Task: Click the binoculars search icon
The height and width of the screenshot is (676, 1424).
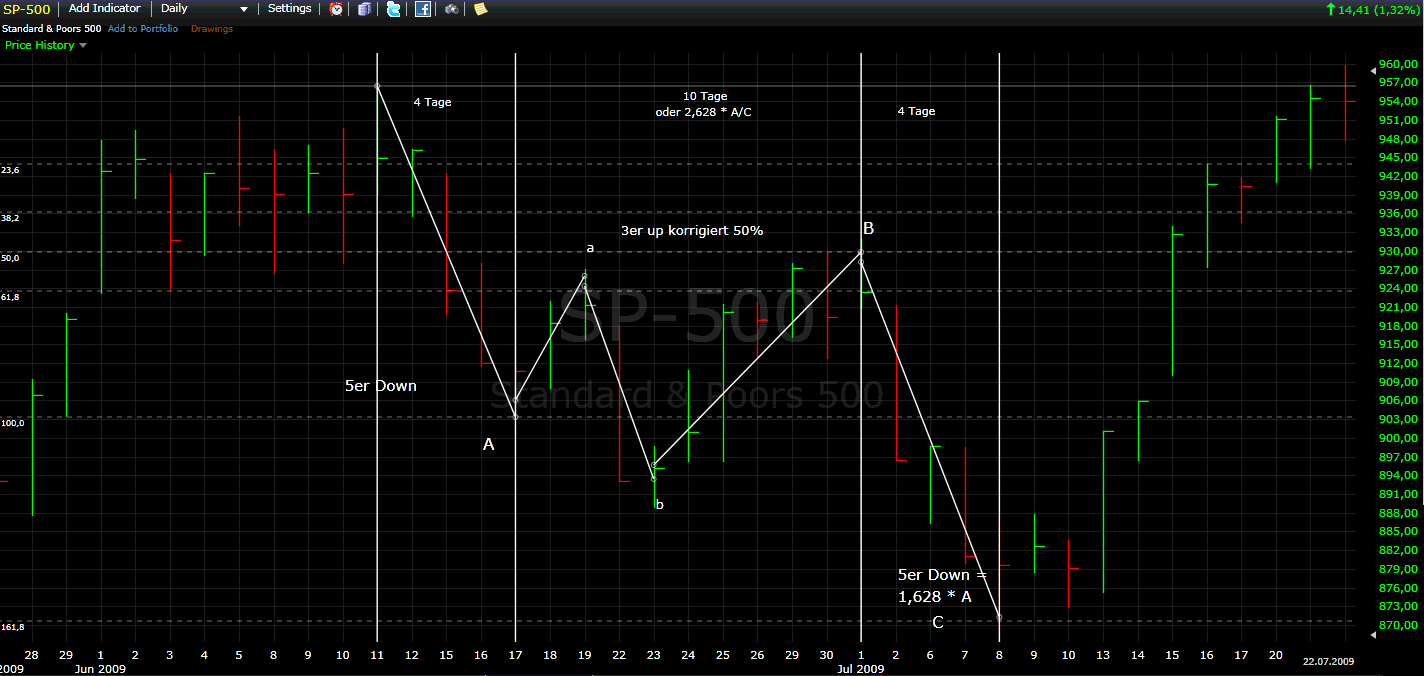Action: point(452,9)
